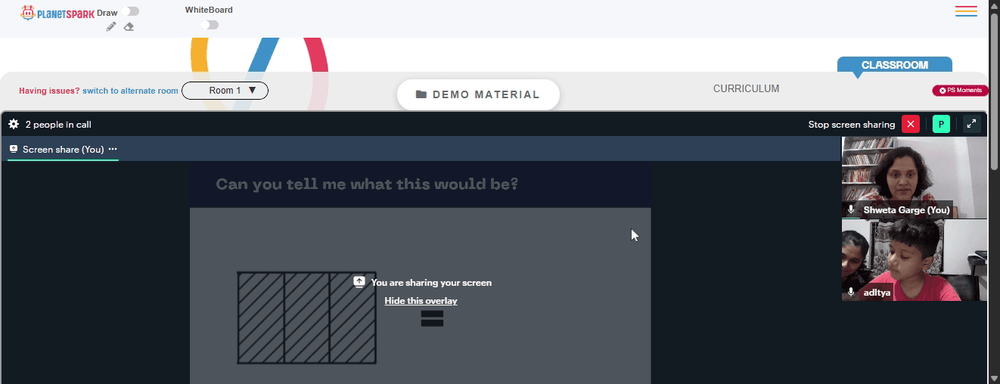Expand the call to fullscreen
Viewport: 1000px width, 384px height.
click(971, 124)
